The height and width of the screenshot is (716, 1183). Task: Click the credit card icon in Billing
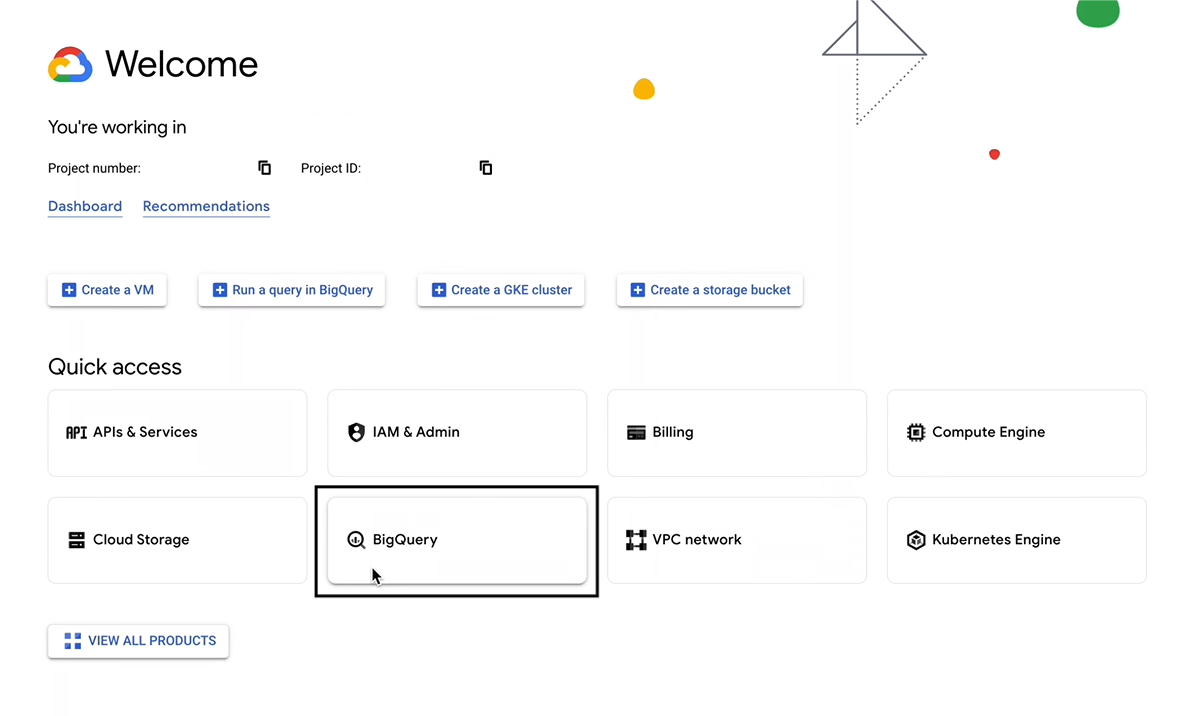point(636,432)
